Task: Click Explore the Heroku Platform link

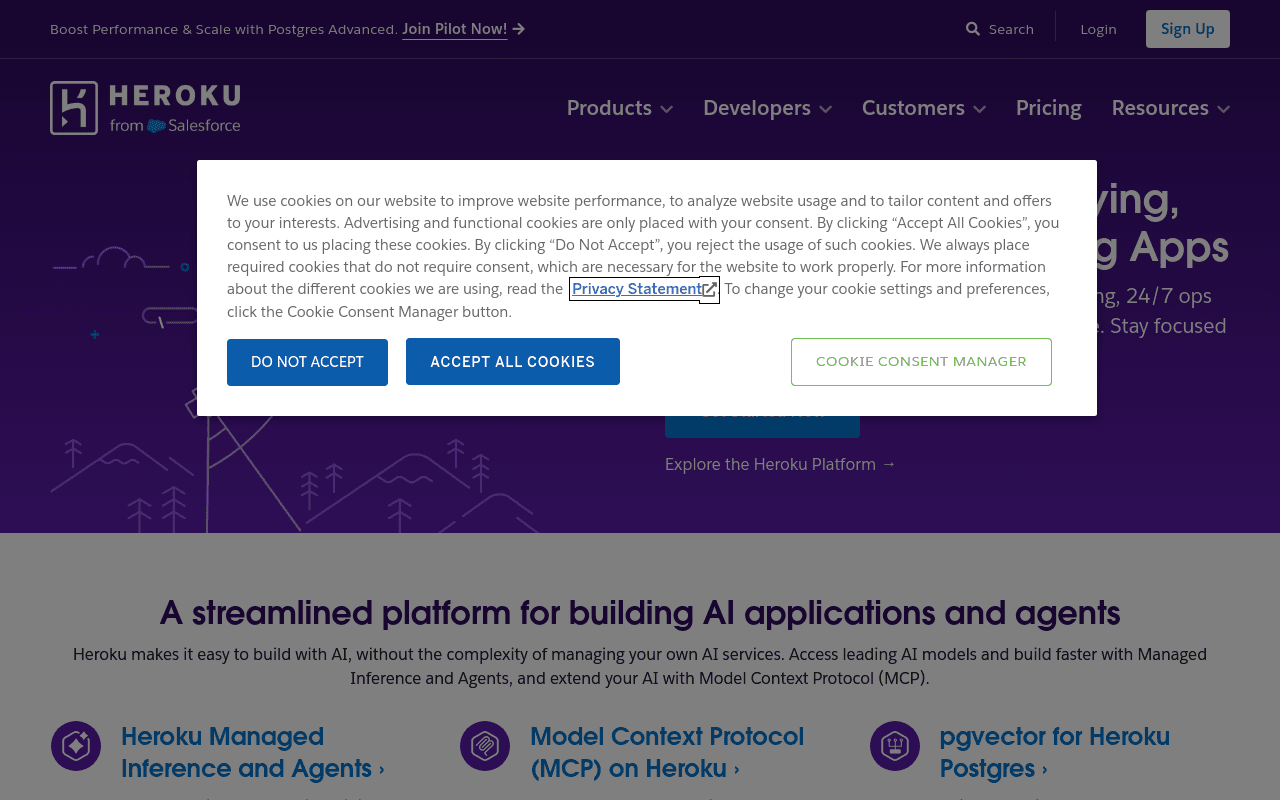Action: [x=780, y=464]
